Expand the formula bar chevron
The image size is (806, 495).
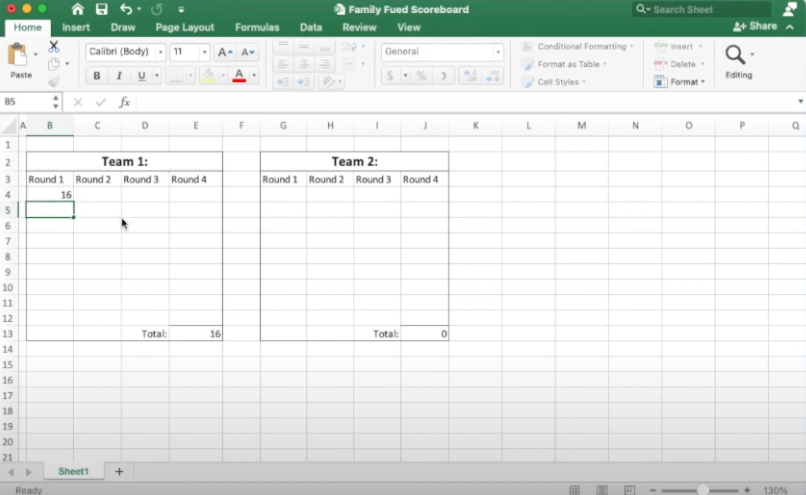point(800,102)
